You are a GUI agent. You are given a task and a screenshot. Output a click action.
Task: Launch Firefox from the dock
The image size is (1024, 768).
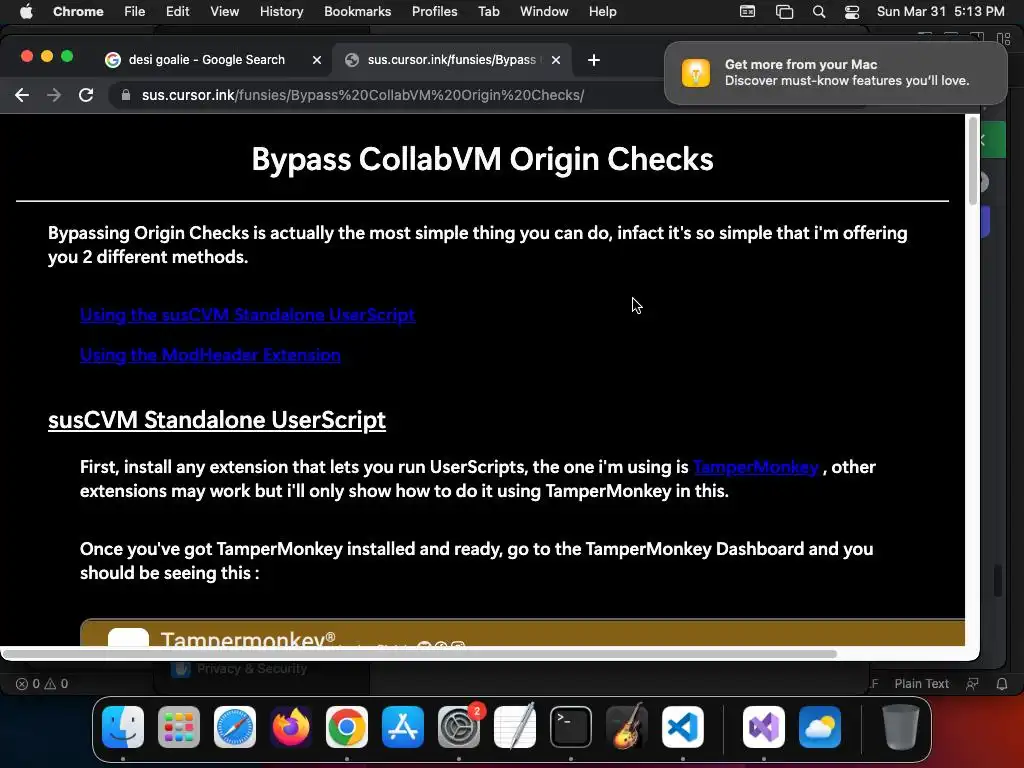click(x=291, y=727)
